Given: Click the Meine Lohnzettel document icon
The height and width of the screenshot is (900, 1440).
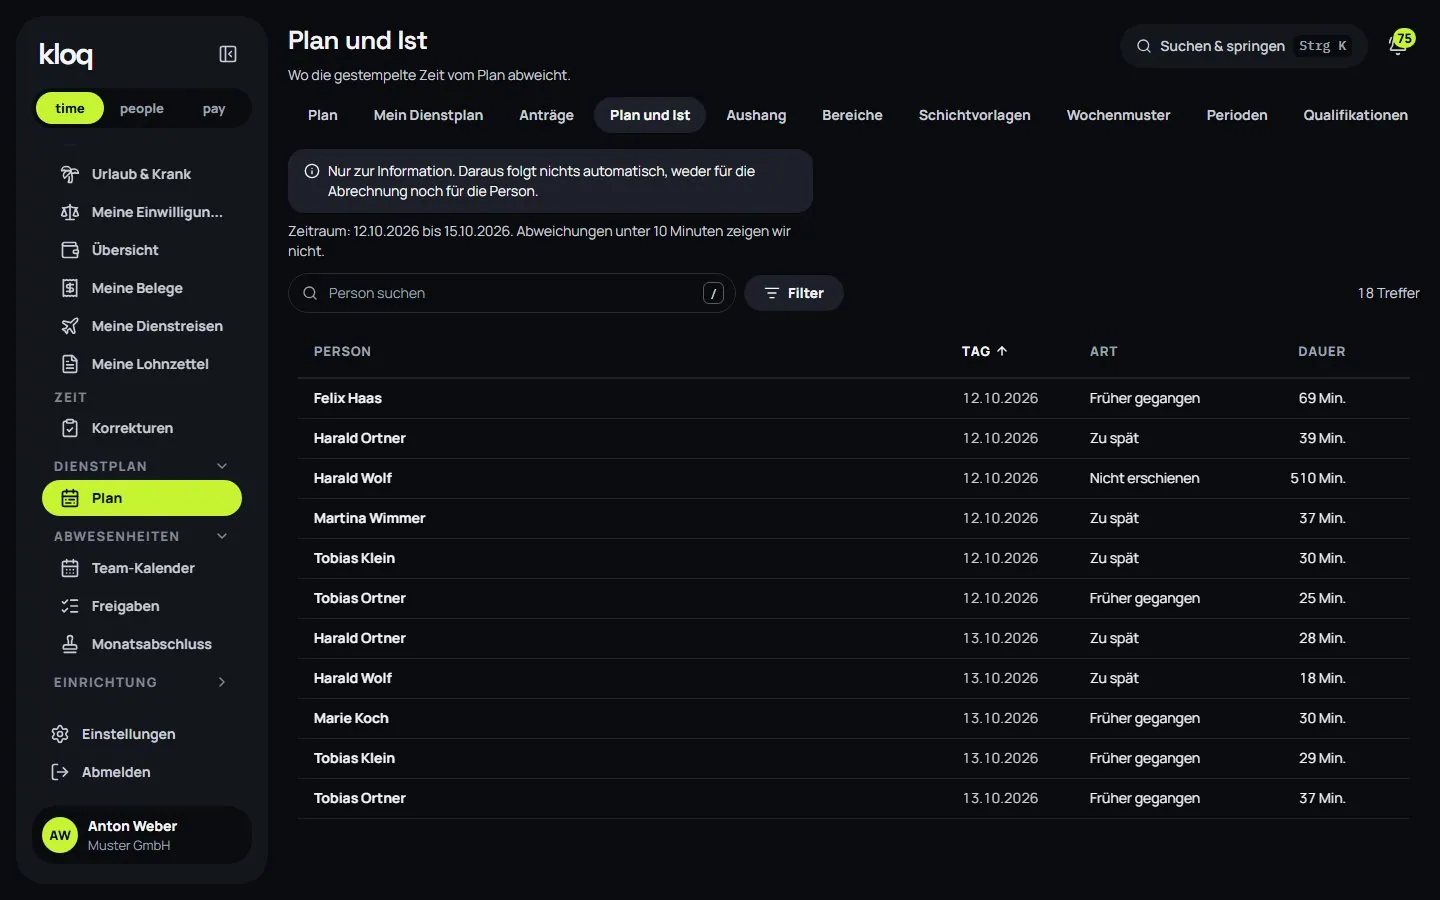Looking at the screenshot, I should pyautogui.click(x=70, y=364).
